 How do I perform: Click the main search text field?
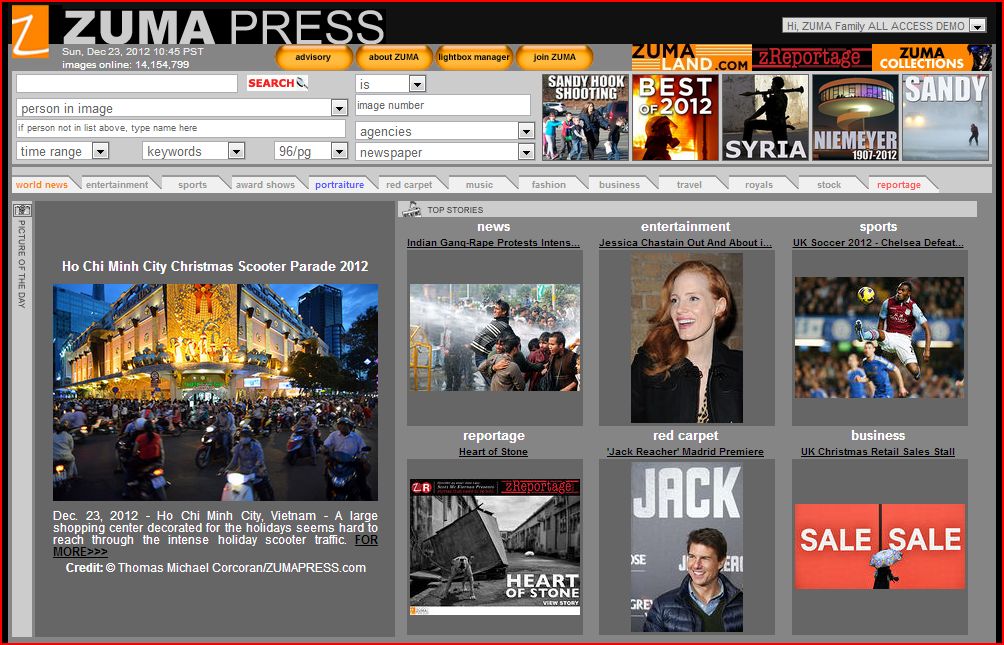pos(127,83)
